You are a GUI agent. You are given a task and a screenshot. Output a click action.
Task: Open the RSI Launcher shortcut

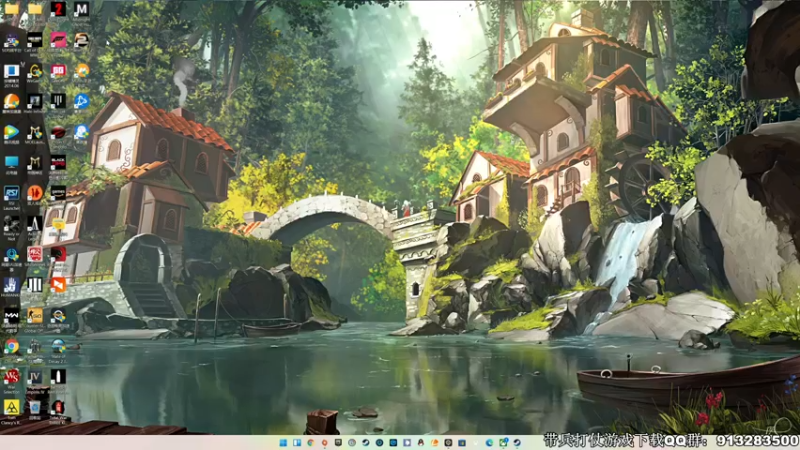pos(11,193)
